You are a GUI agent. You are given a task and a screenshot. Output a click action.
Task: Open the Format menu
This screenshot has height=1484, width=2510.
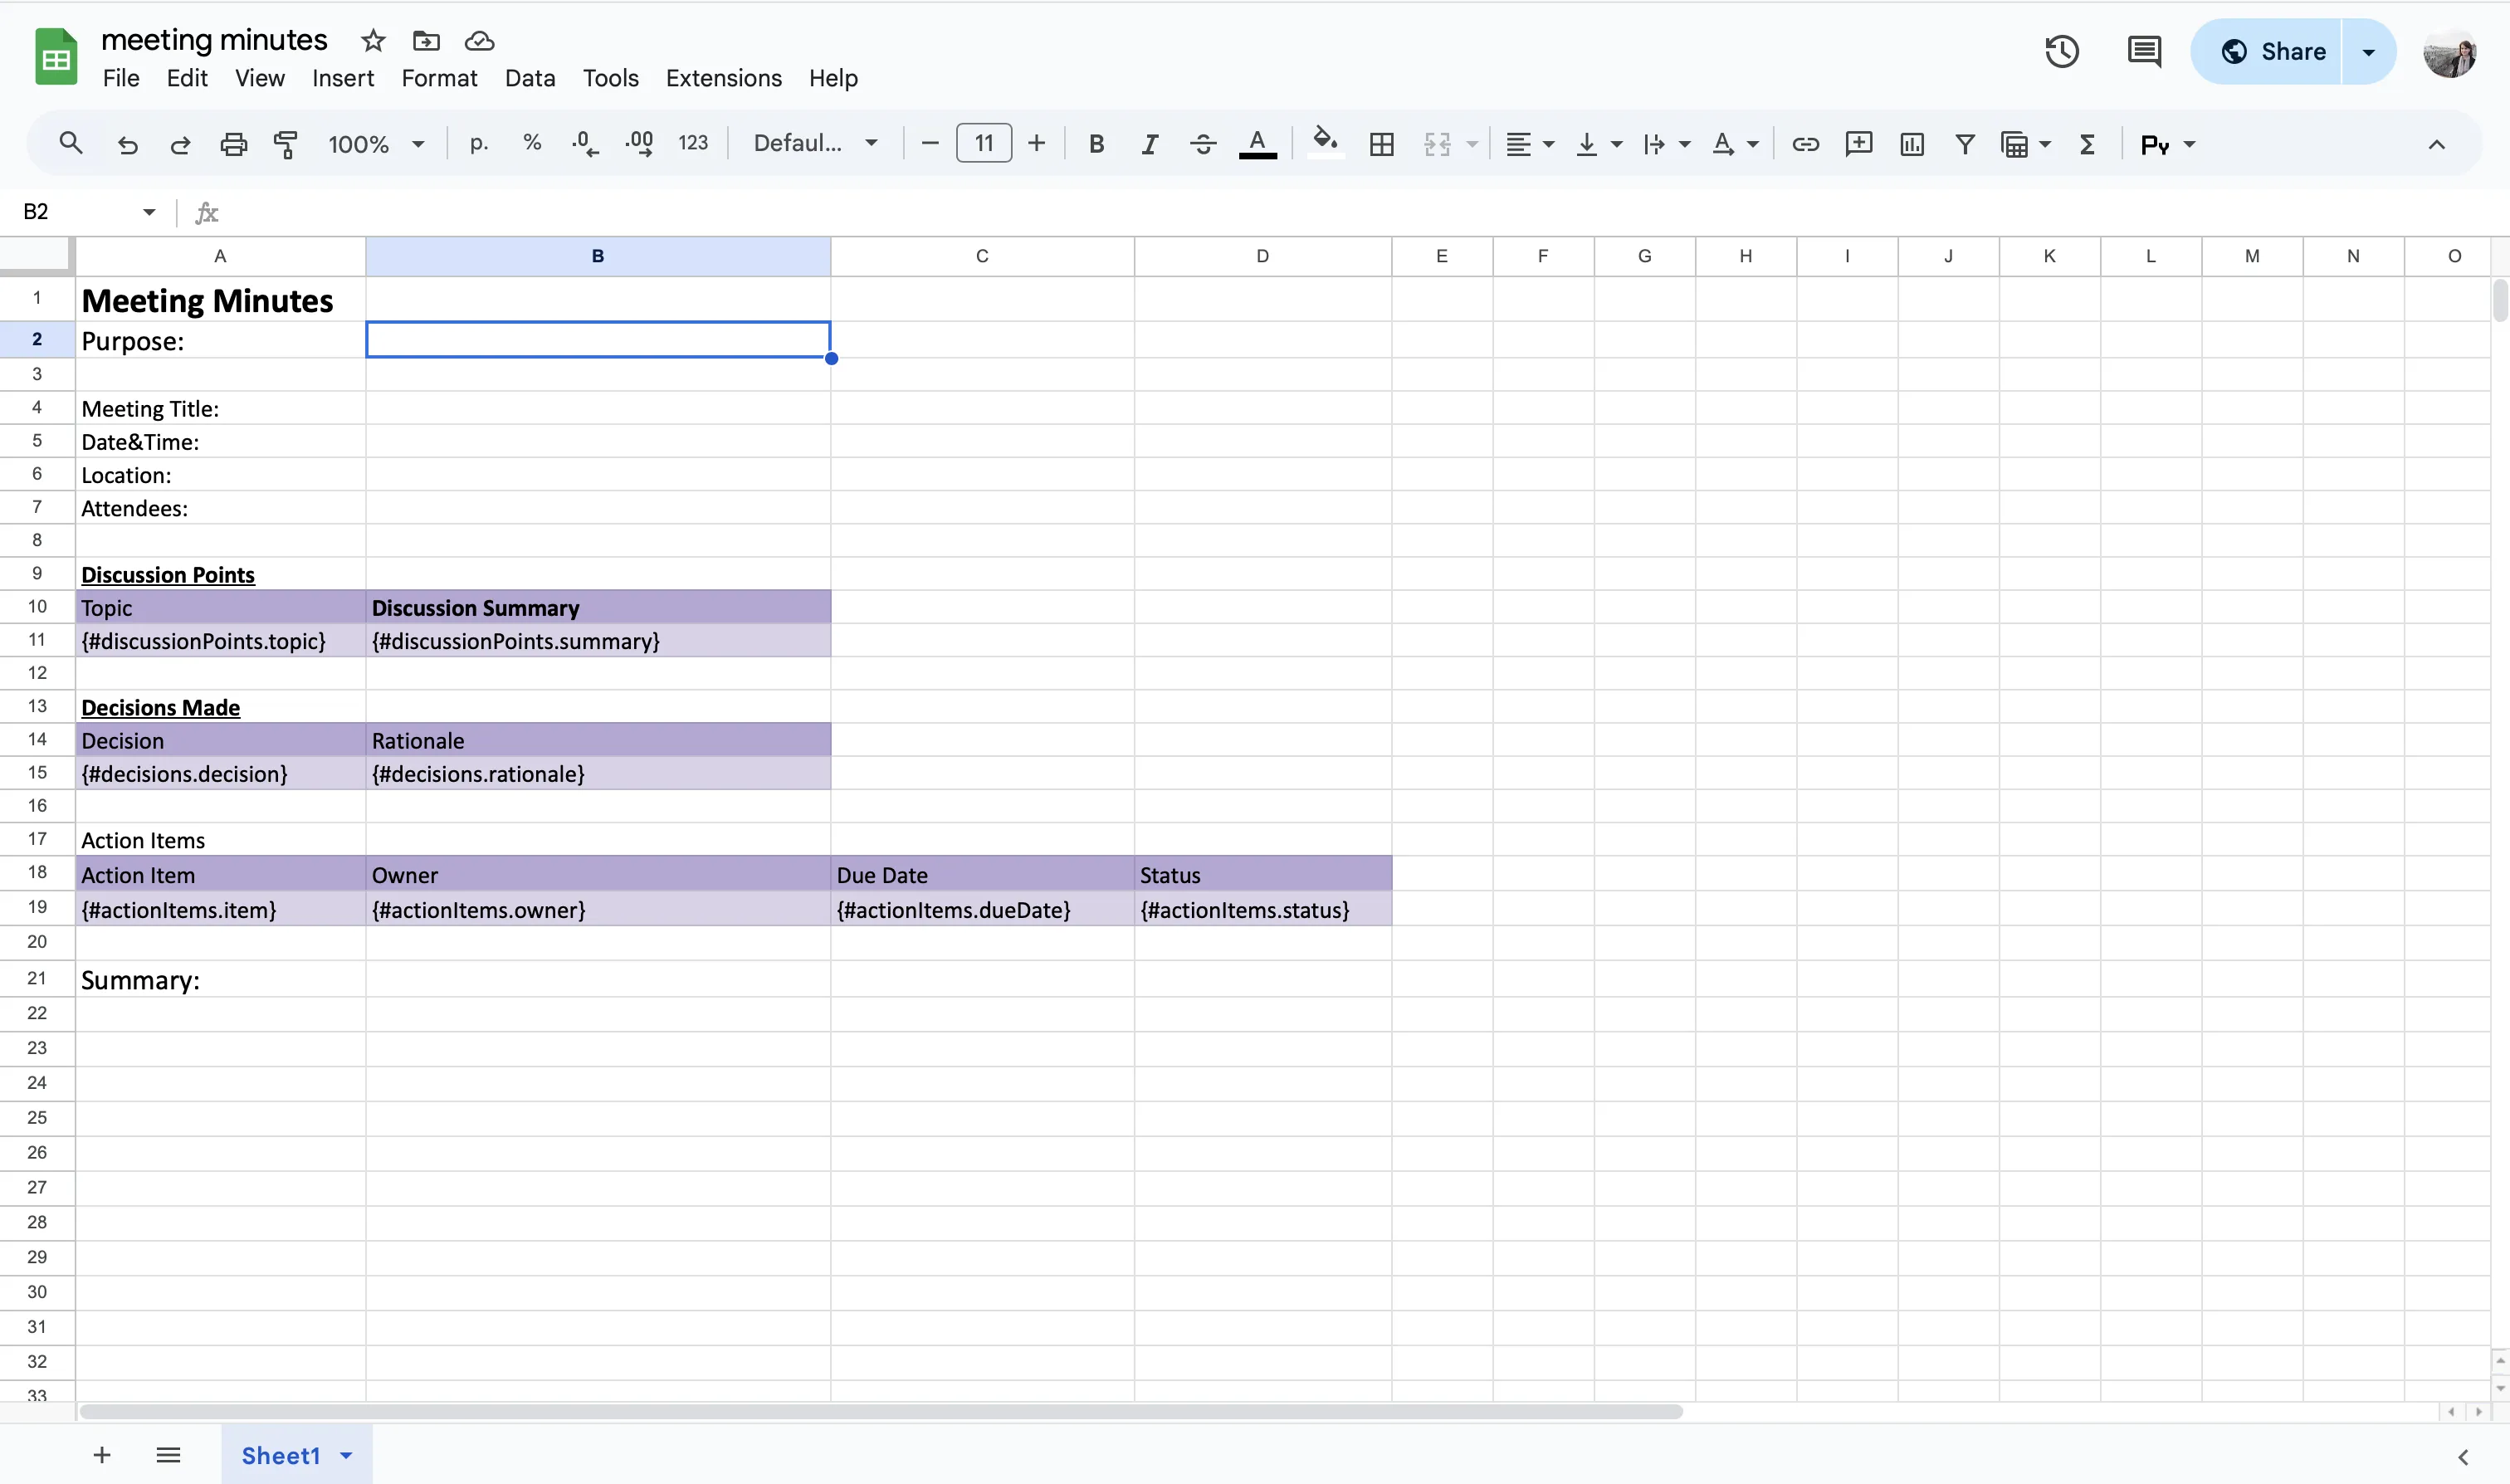pyautogui.click(x=440, y=78)
